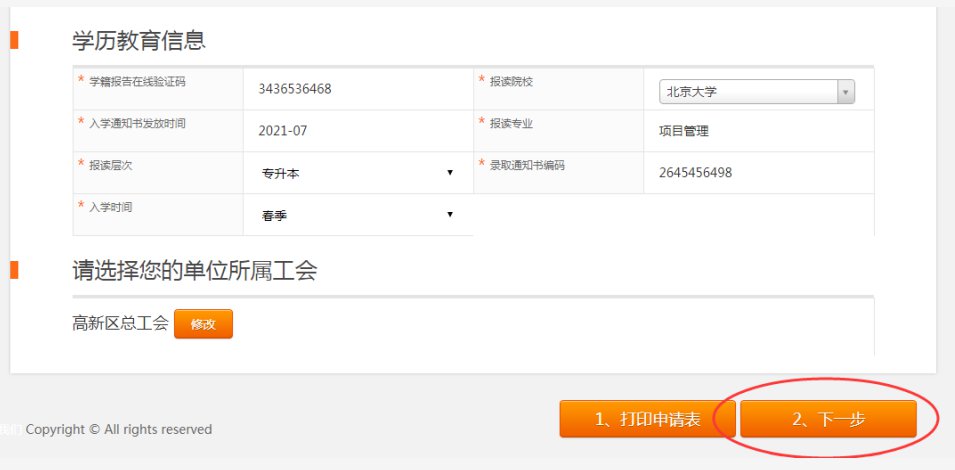The image size is (955, 470).
Task: Proceed with the 2、下一步 button
Action: 828,420
